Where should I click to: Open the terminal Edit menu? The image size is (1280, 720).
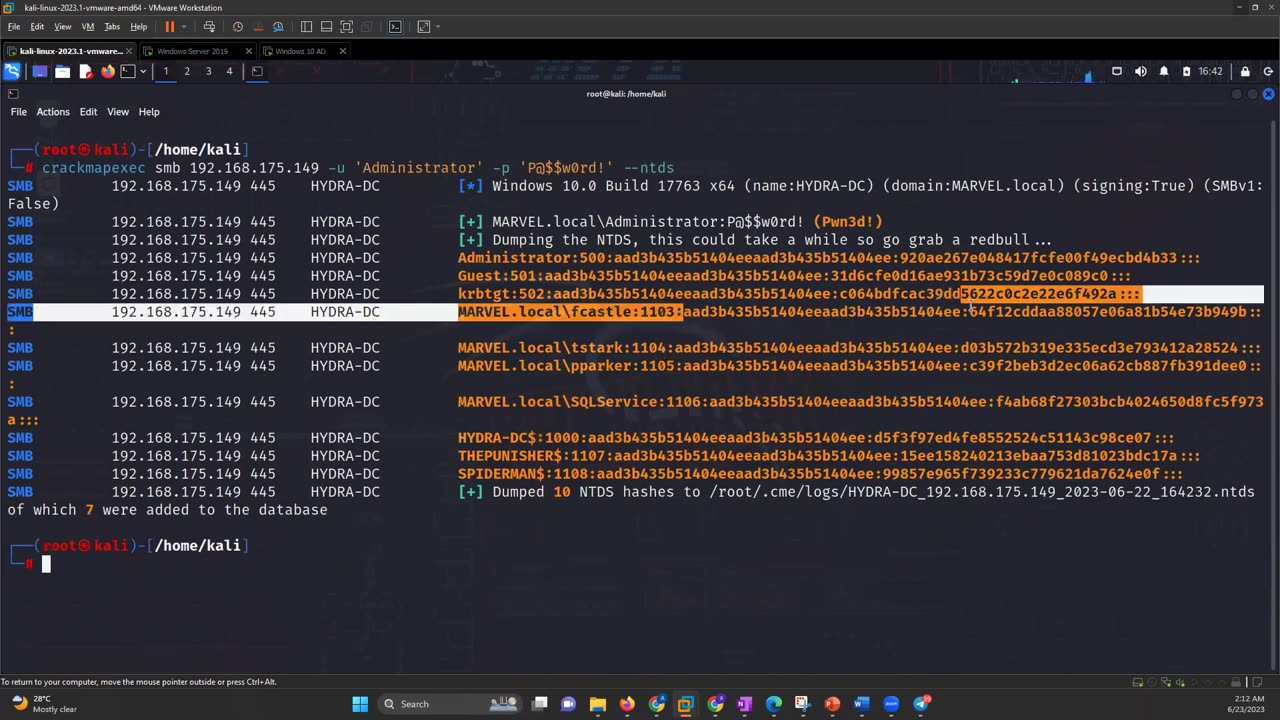pyautogui.click(x=88, y=112)
